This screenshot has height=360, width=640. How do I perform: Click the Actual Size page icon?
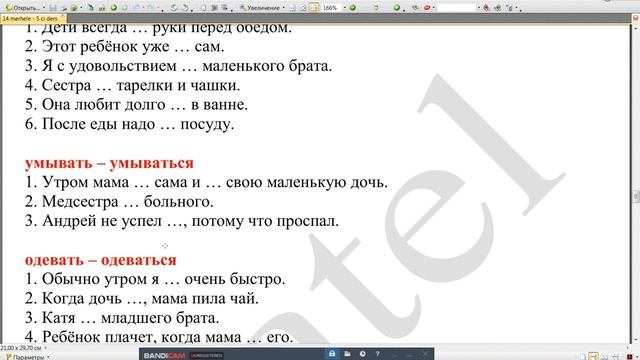pyautogui.click(x=292, y=8)
